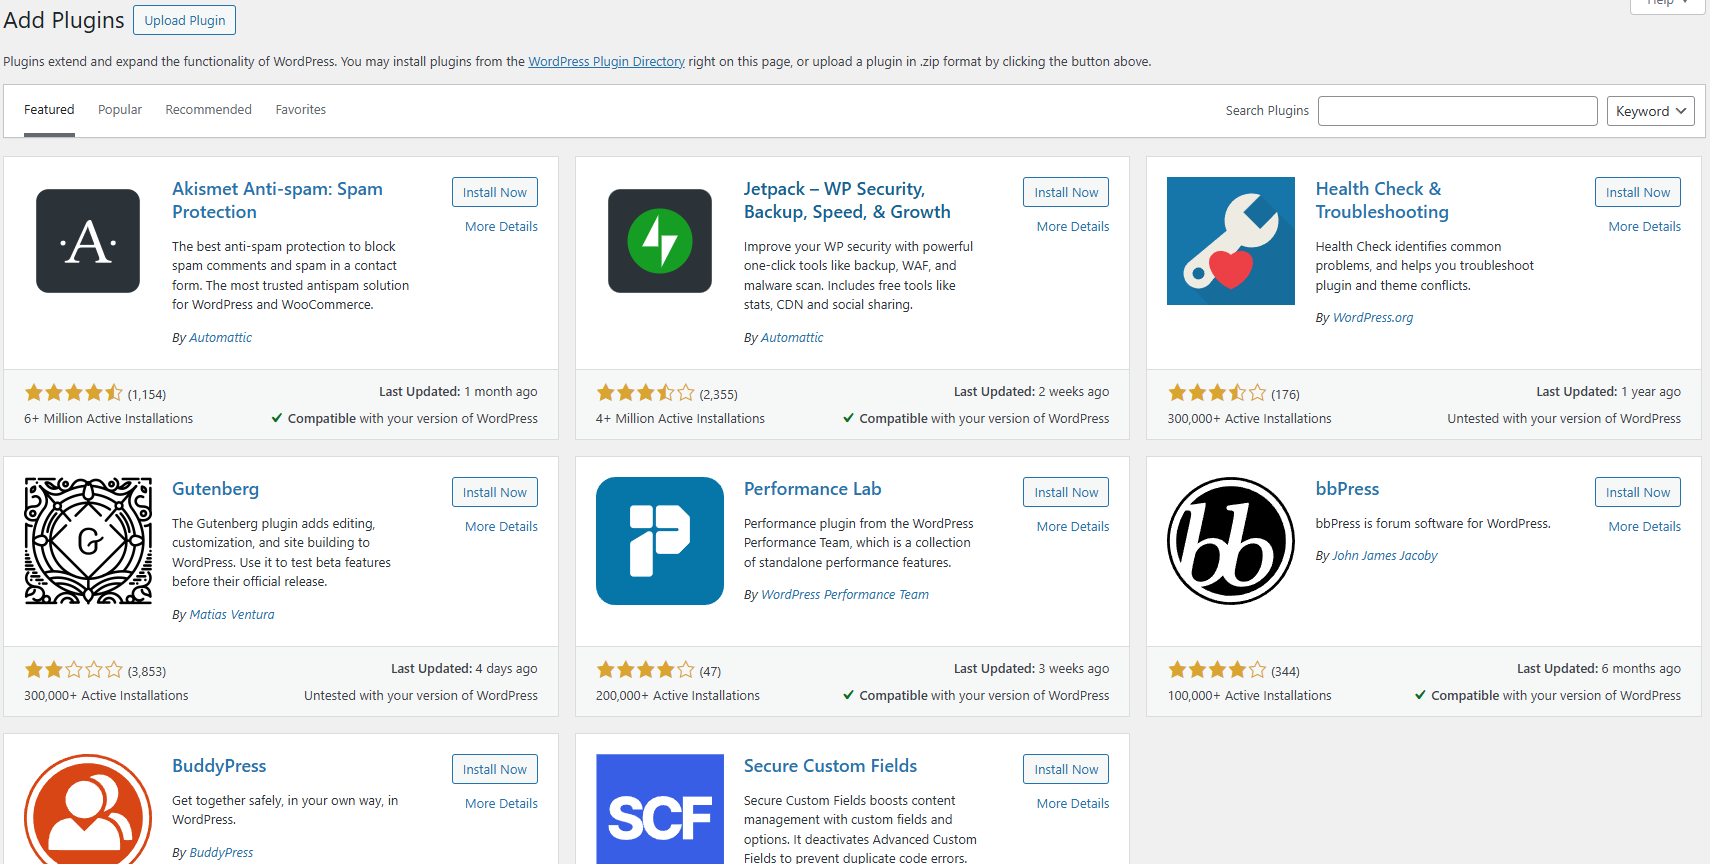
Task: Click the Upload Plugin button
Action: (x=185, y=20)
